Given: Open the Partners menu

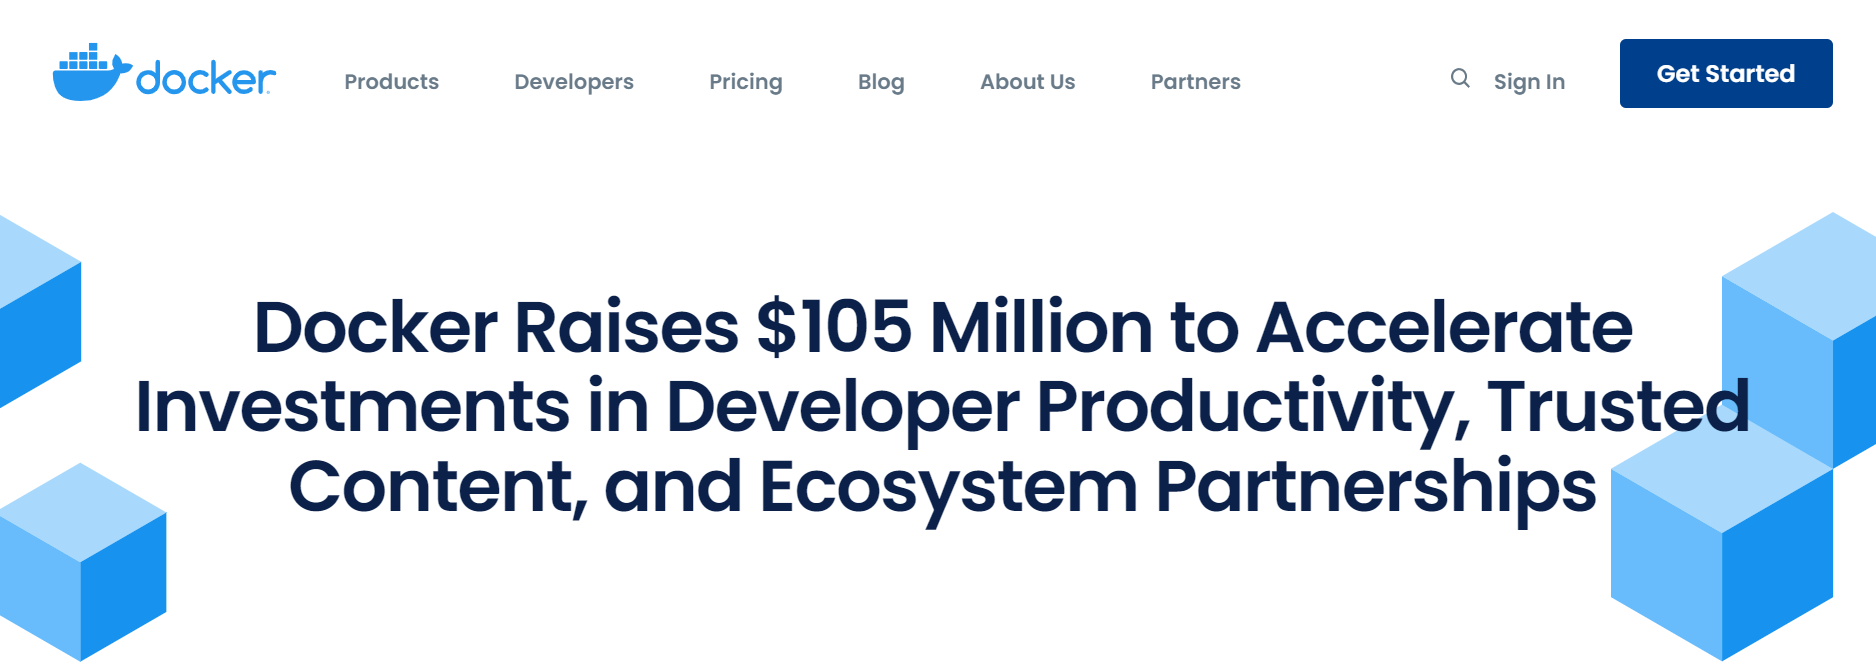Looking at the screenshot, I should click(1195, 82).
